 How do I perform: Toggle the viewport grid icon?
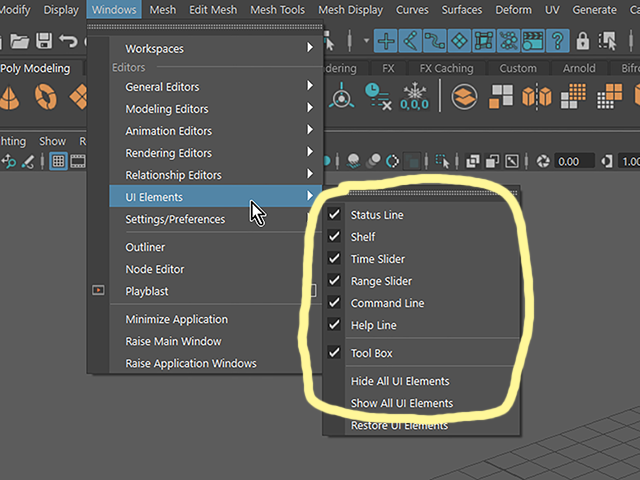coord(58,161)
